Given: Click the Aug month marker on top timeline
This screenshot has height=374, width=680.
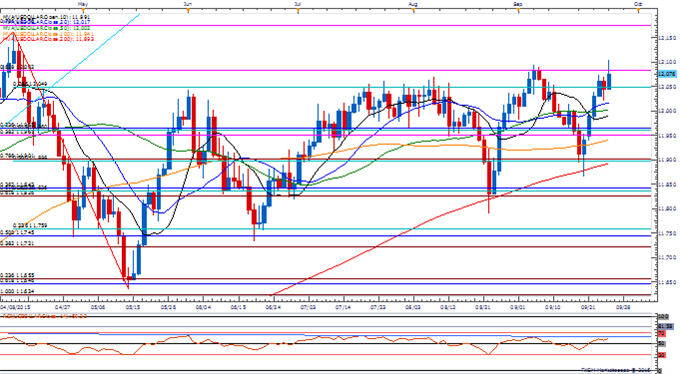Looking at the screenshot, I should pos(413,4).
